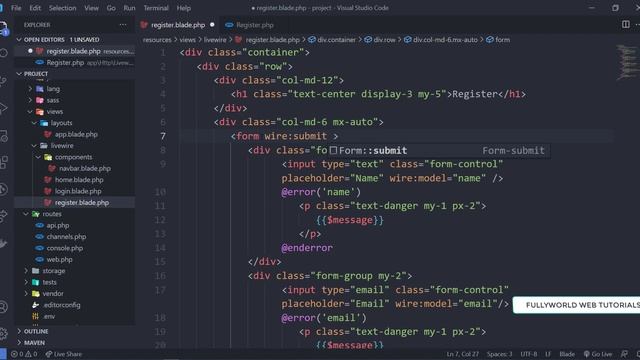Start Live Share from status bar

(64, 354)
